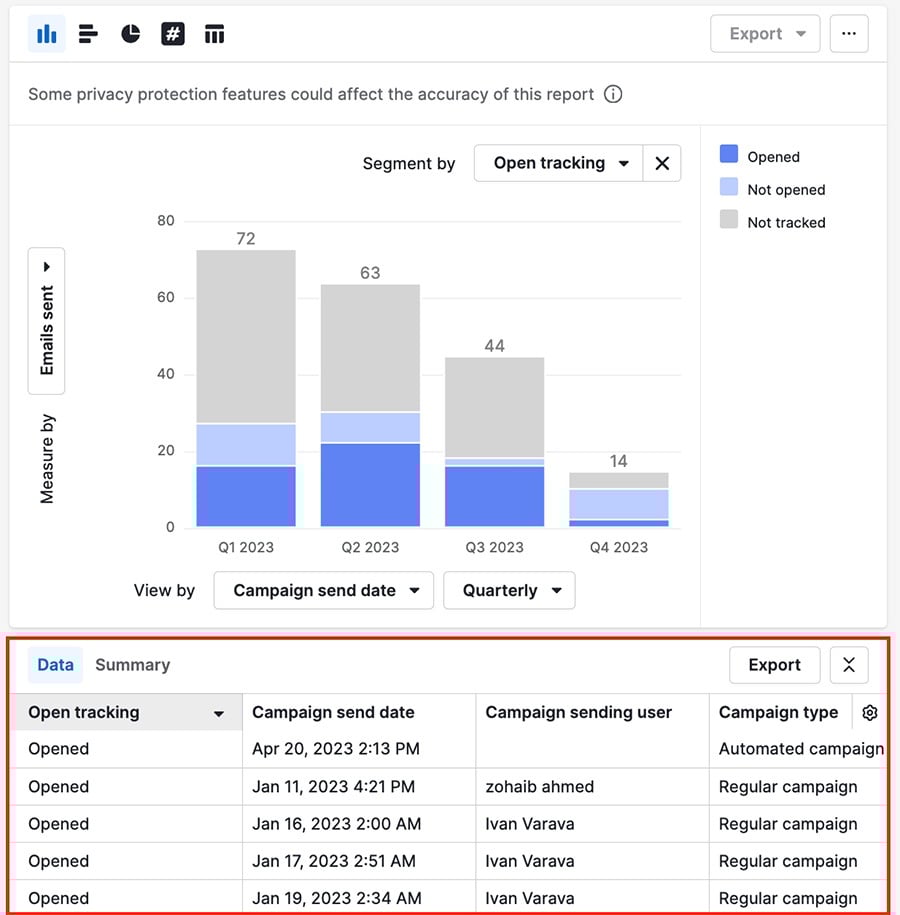The width and height of the screenshot is (900, 915).
Task: Toggle the Not tracked legend item
Action: coord(786,222)
